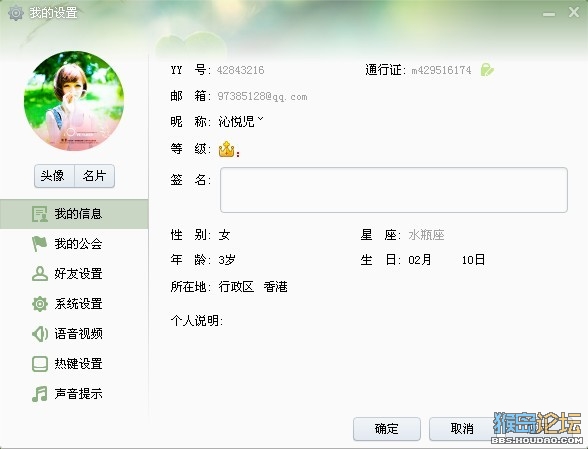This screenshot has height=449, width=588.
Task: Click the crown level icon
Action: pyautogui.click(x=226, y=149)
